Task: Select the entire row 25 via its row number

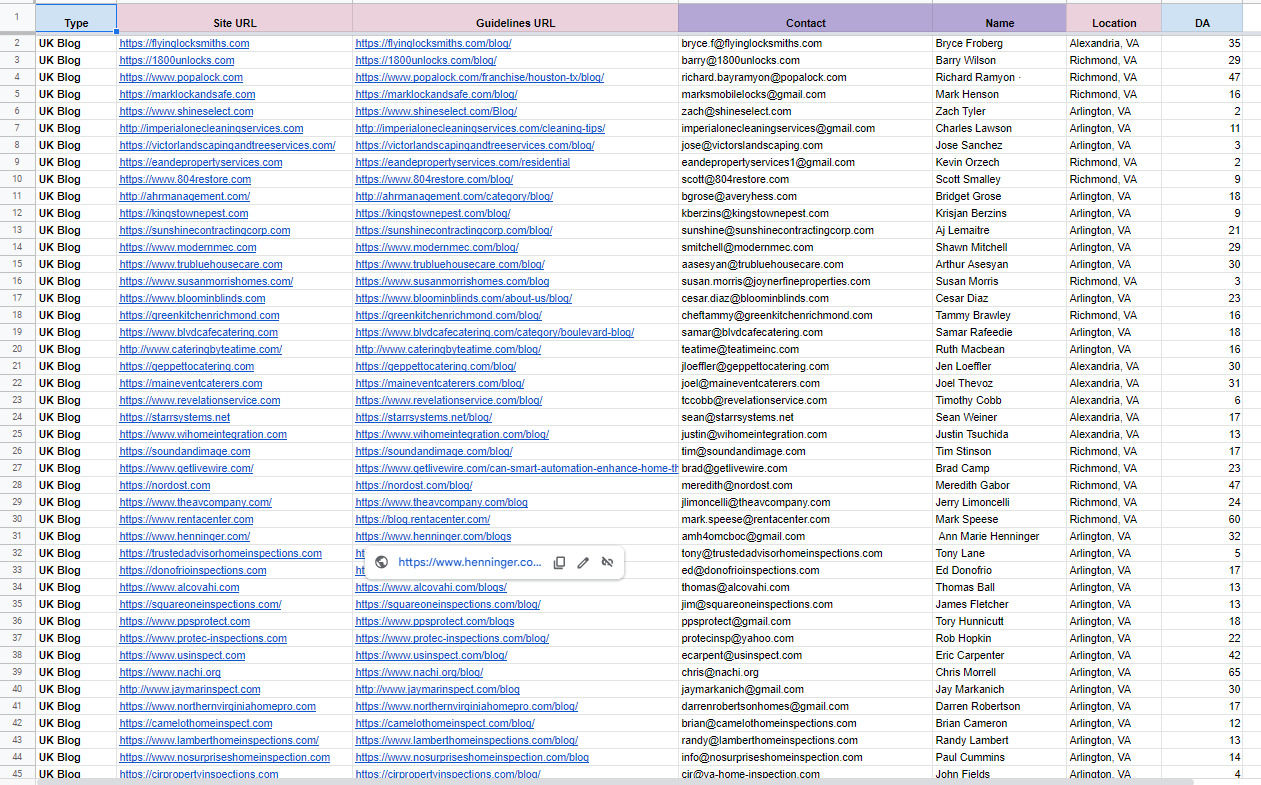Action: (17, 434)
